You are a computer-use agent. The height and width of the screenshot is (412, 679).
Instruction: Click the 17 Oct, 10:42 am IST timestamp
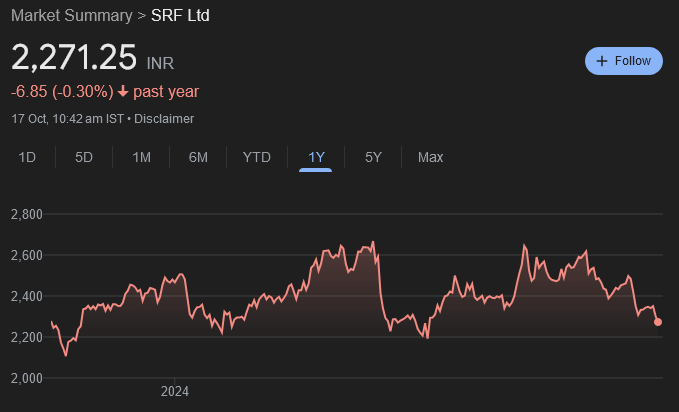(x=68, y=119)
